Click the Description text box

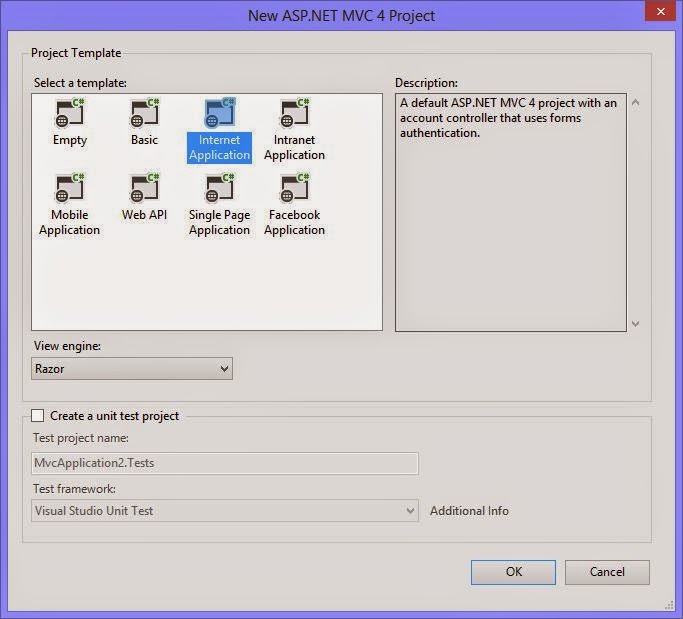[x=511, y=212]
